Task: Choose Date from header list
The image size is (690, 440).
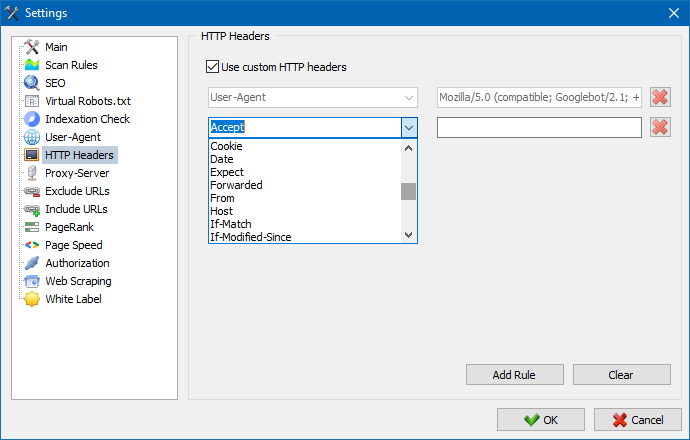Action: [305, 159]
